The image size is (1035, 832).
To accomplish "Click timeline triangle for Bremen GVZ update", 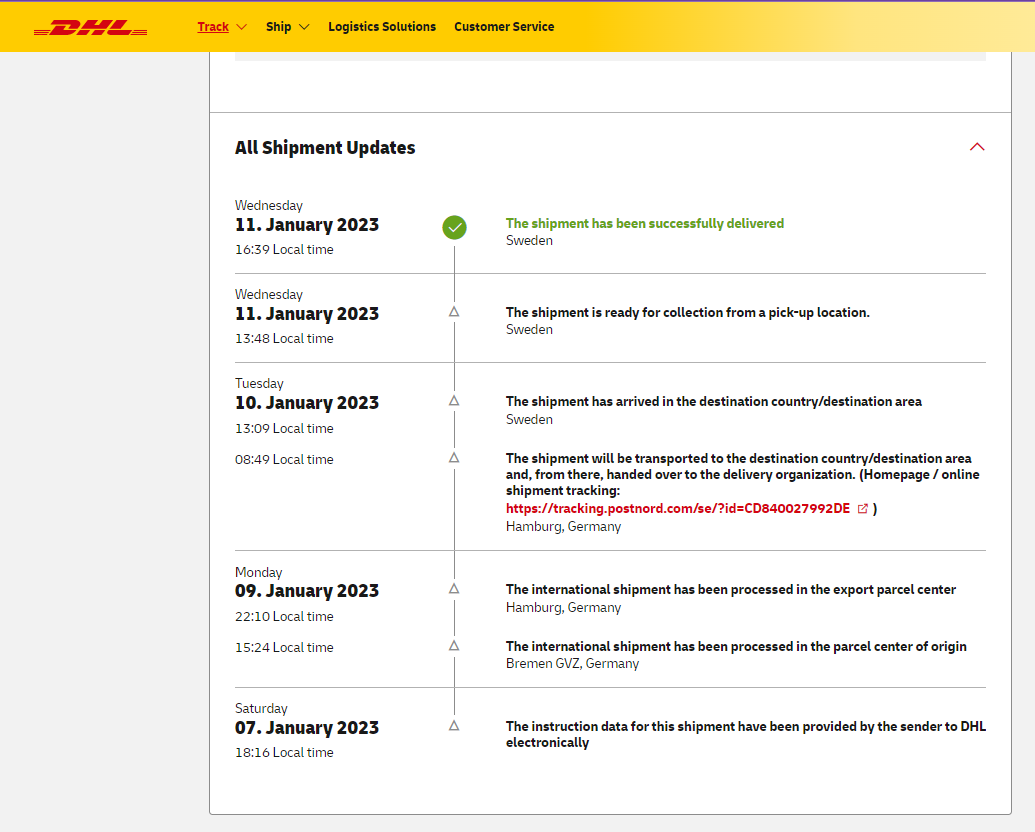I will [x=454, y=646].
